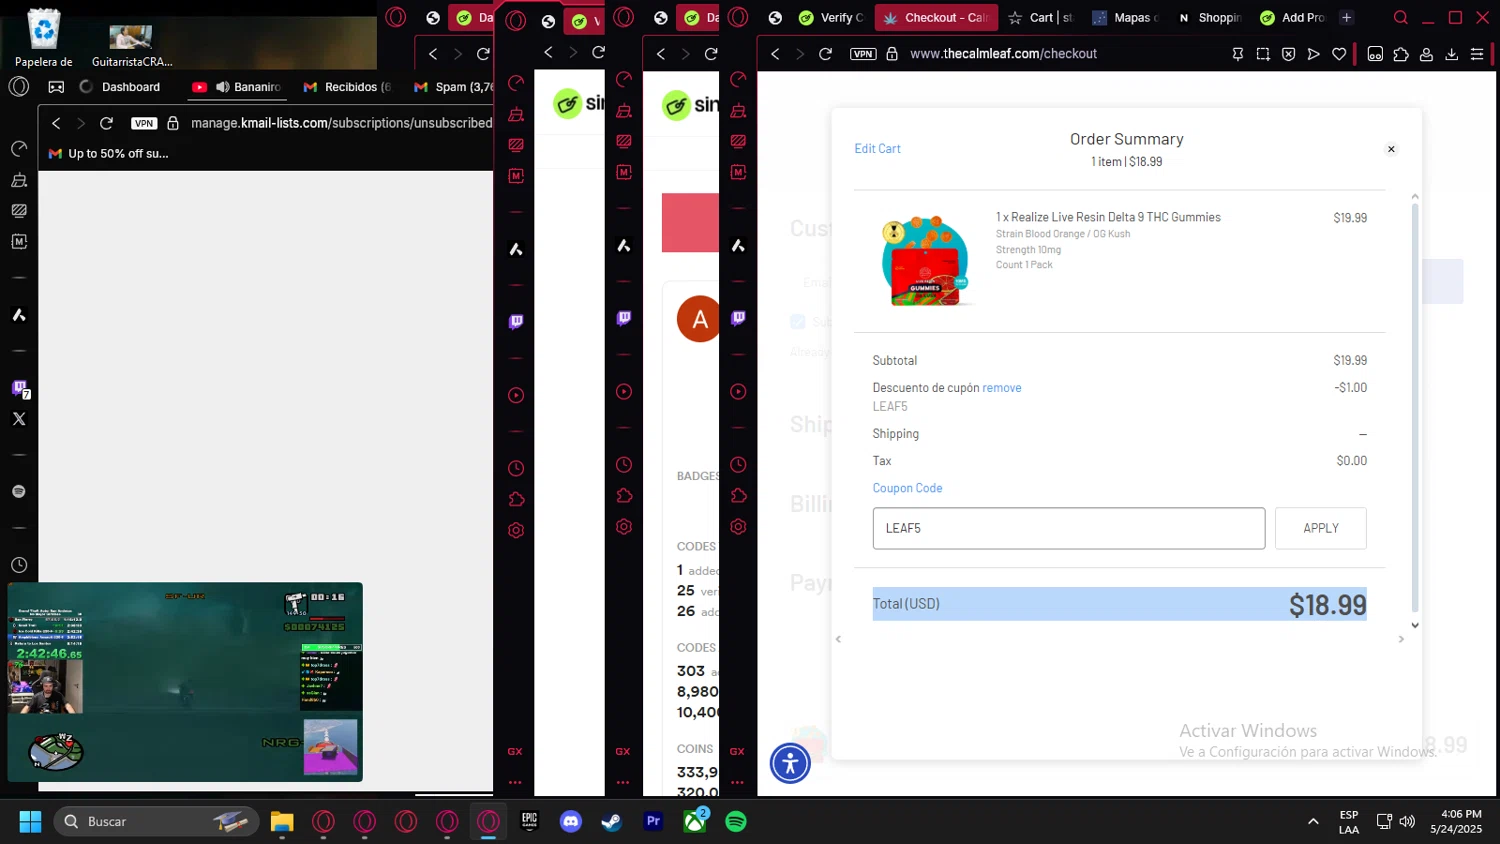Switch to the Cart tab

click(1040, 17)
